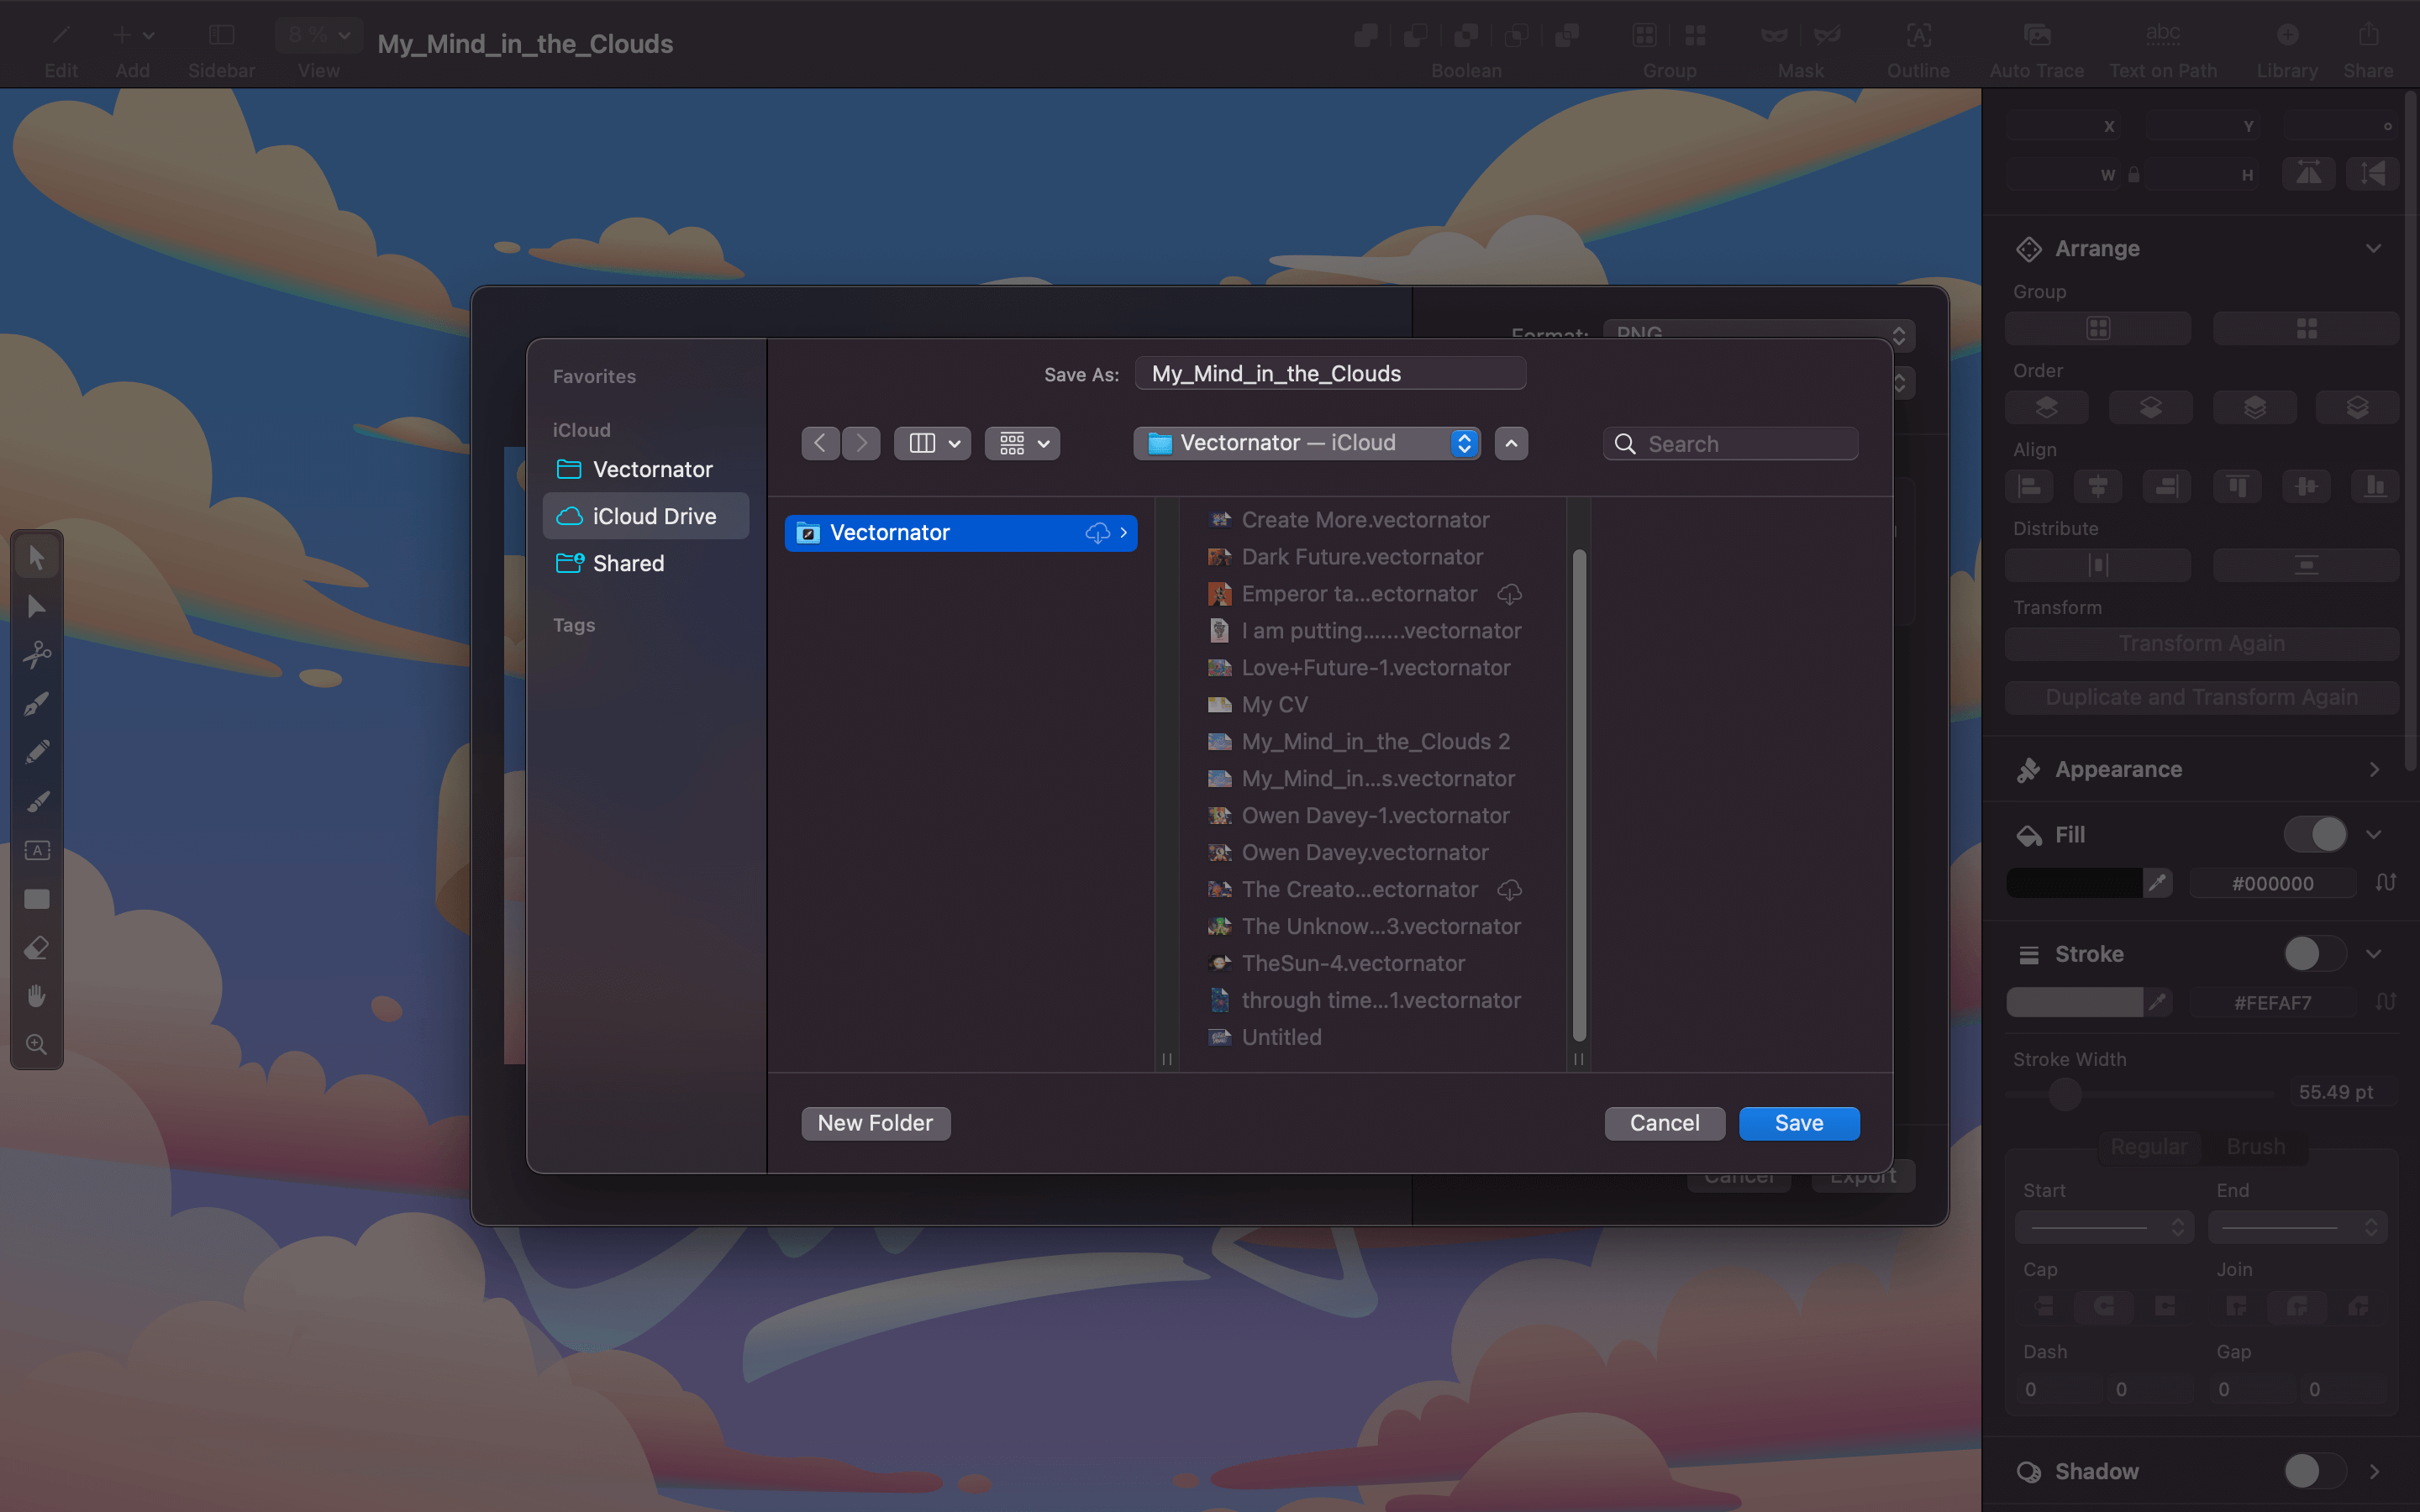Click Cancel in the save dialog
The width and height of the screenshot is (2420, 1512).
(x=1665, y=1123)
